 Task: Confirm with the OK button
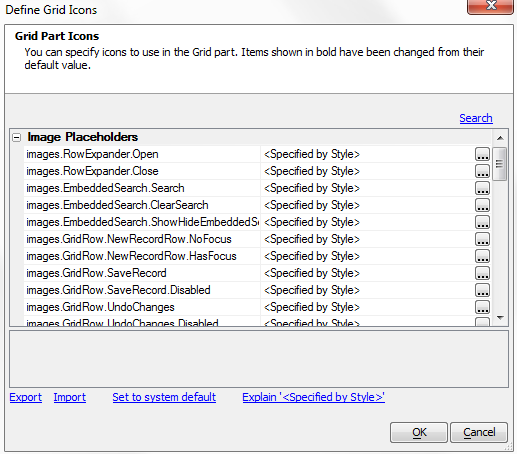point(419,432)
